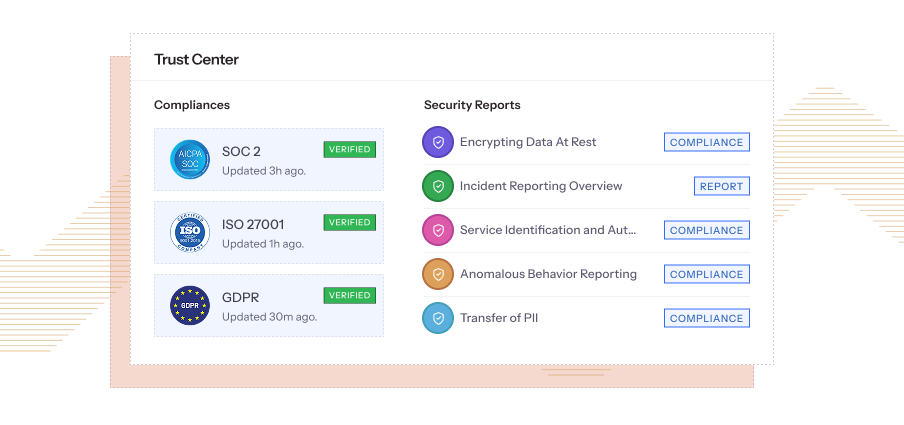Viewport: 904px width, 425px height.
Task: Click the REPORT tag for Incident Reporting
Action: click(x=721, y=186)
